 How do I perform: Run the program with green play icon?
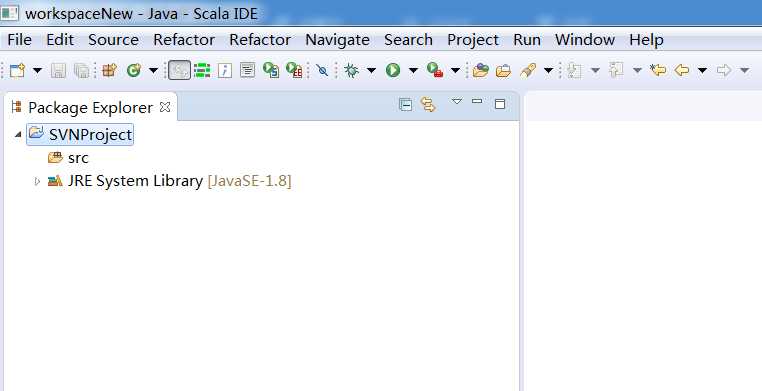(393, 70)
